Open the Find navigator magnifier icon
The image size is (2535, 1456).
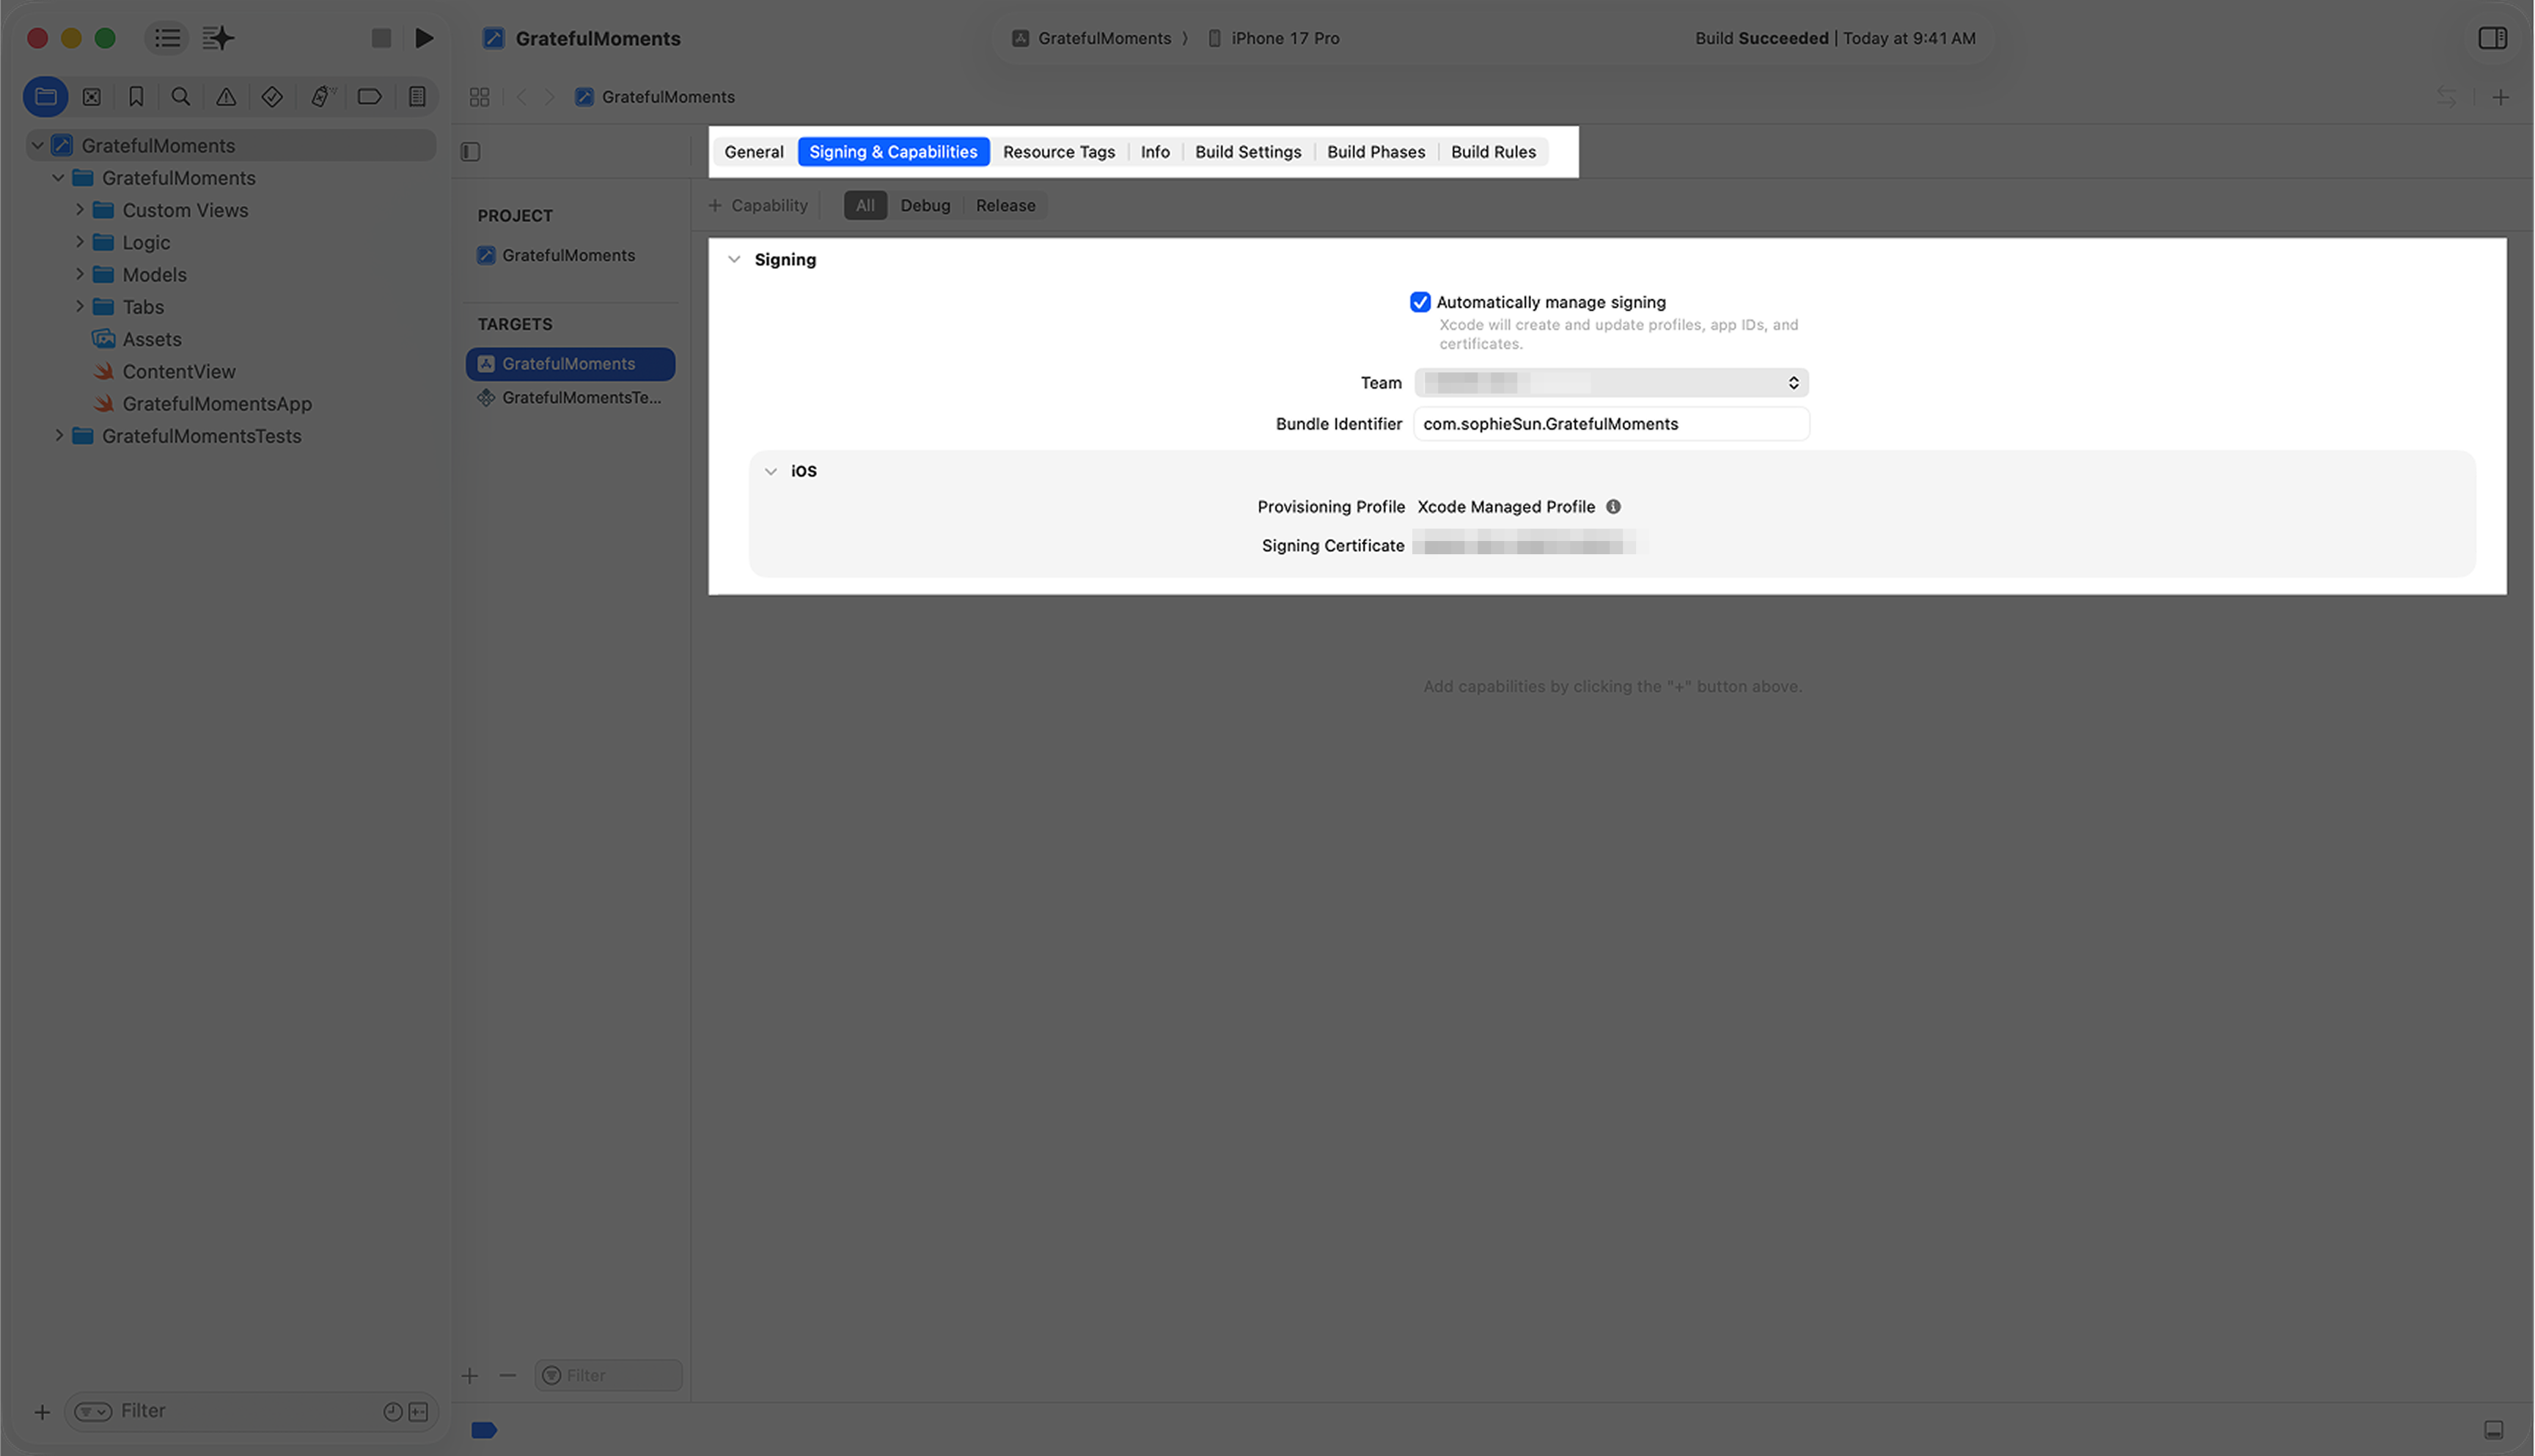coord(181,97)
